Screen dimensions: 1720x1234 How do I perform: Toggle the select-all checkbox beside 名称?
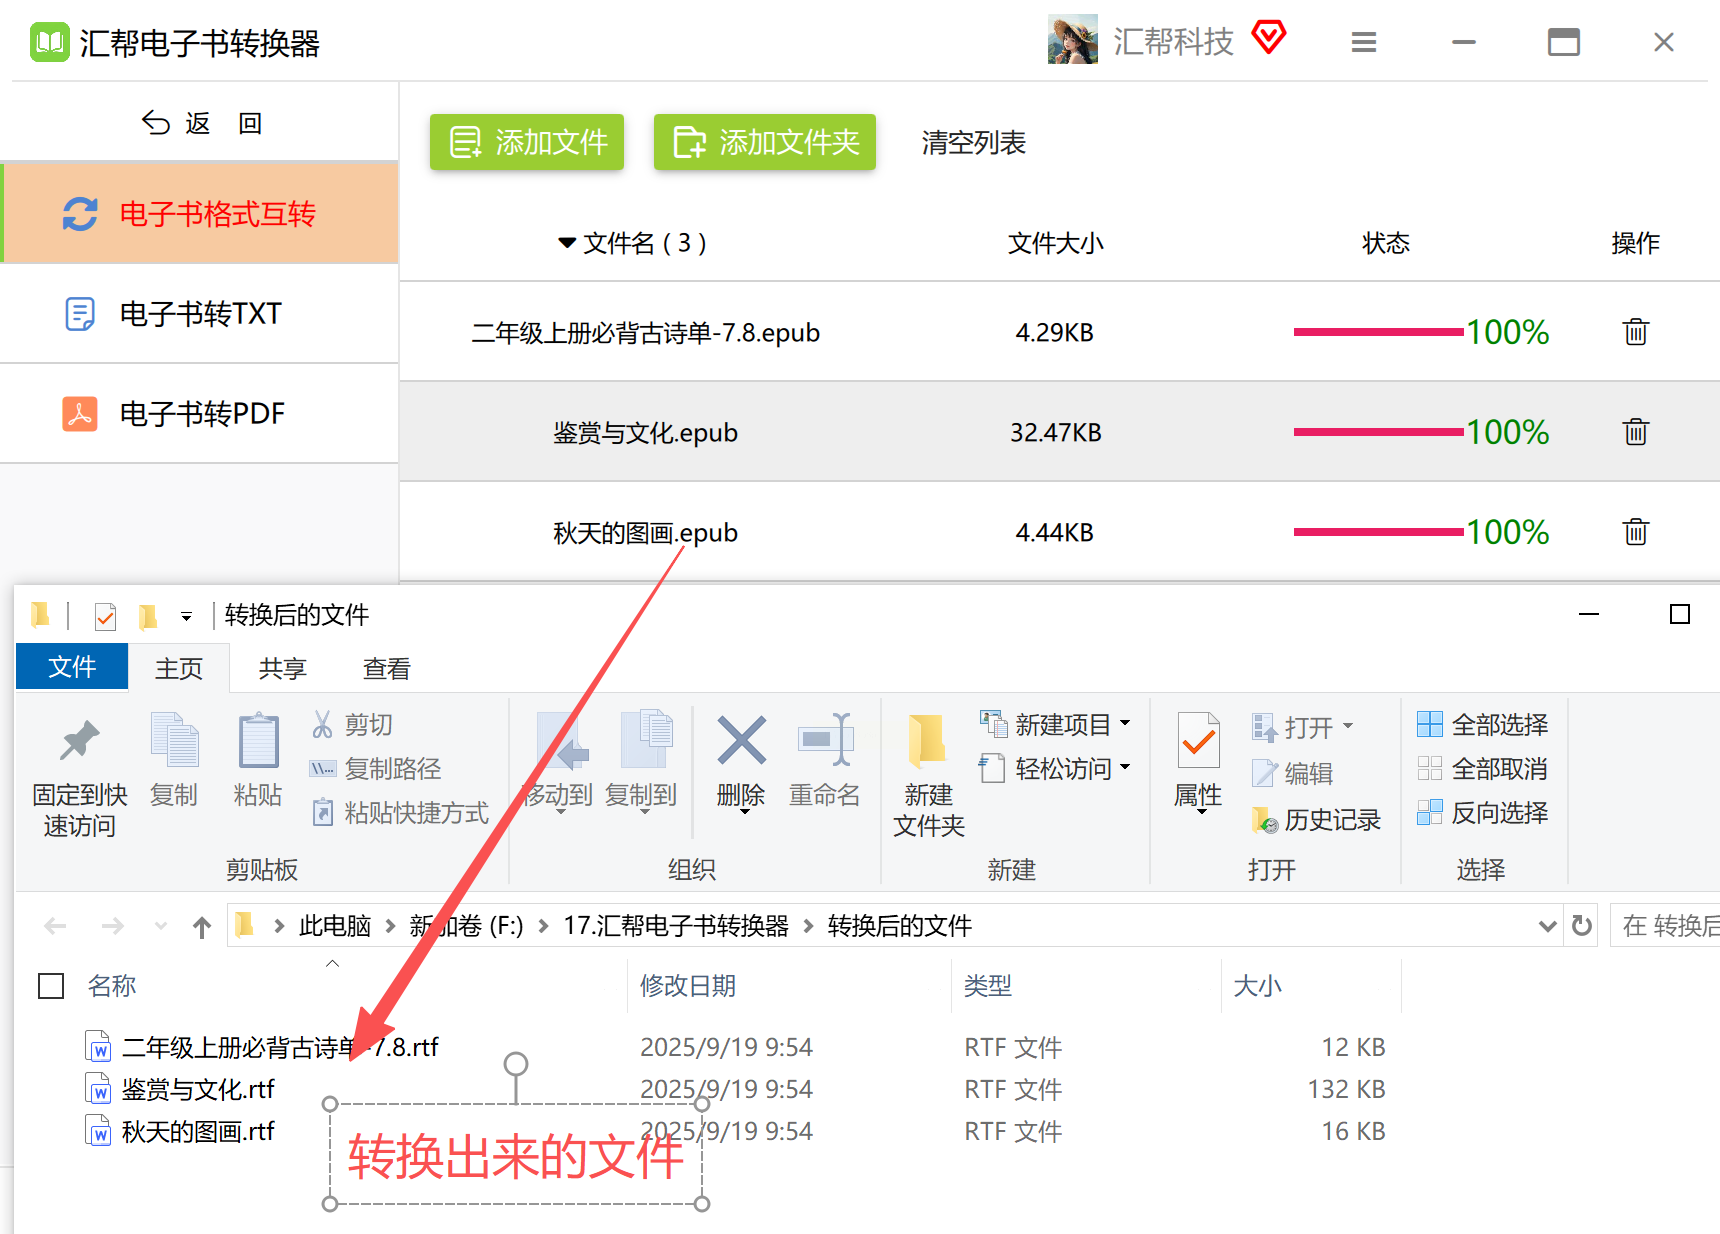[51, 986]
